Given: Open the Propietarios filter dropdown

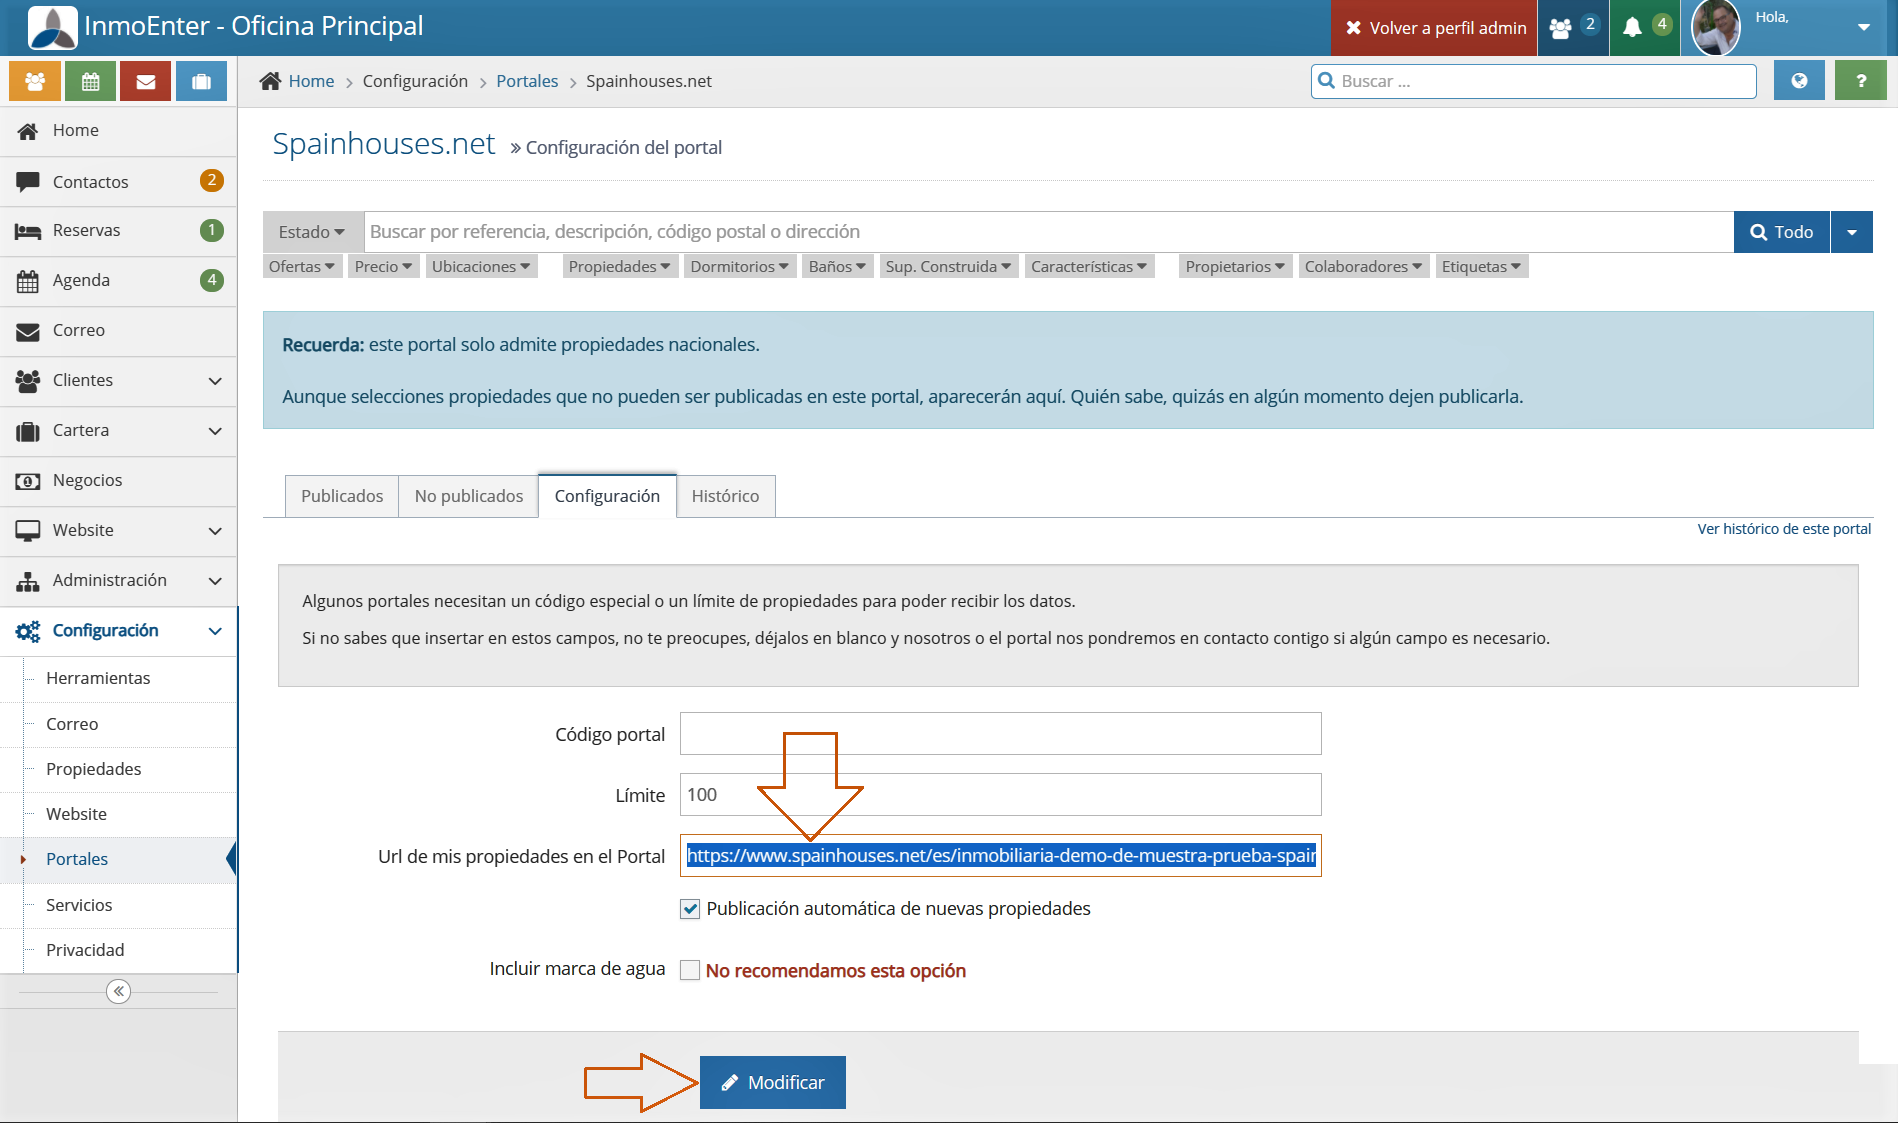Looking at the screenshot, I should coord(1235,267).
